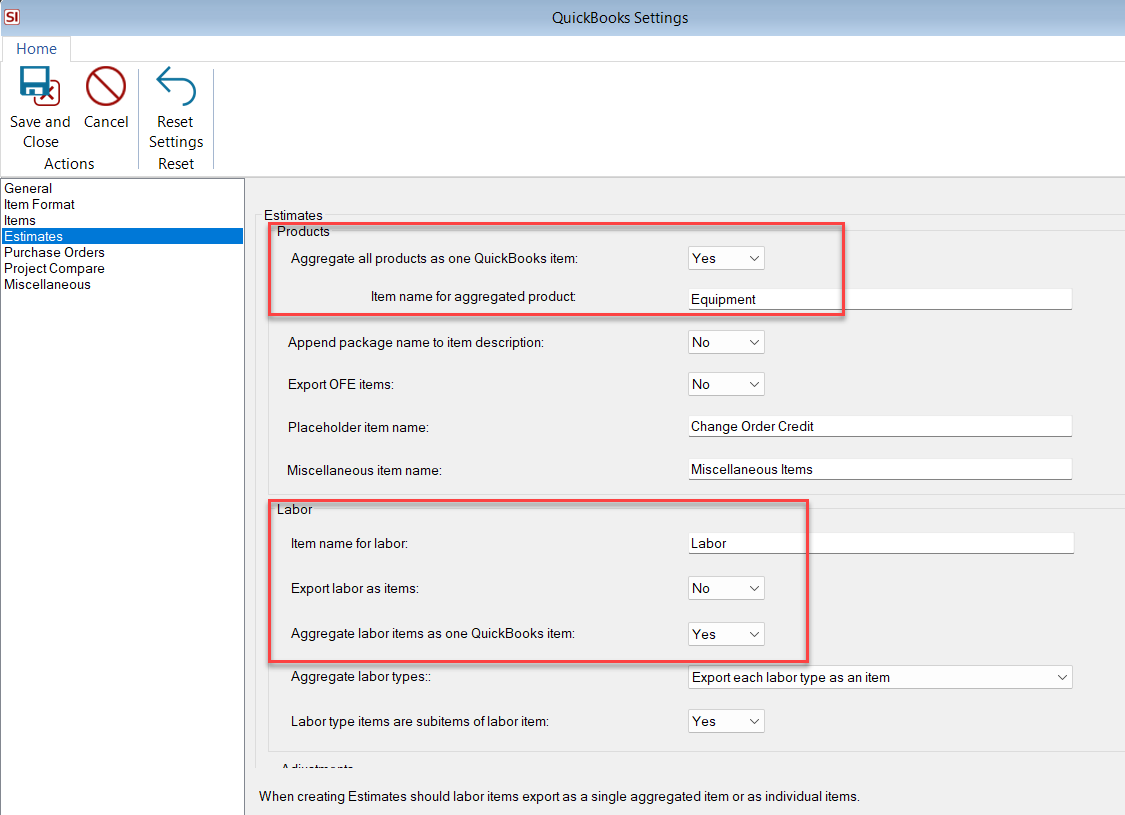Click the Item name for labor field
The width and height of the screenshot is (1125, 815).
(x=880, y=543)
